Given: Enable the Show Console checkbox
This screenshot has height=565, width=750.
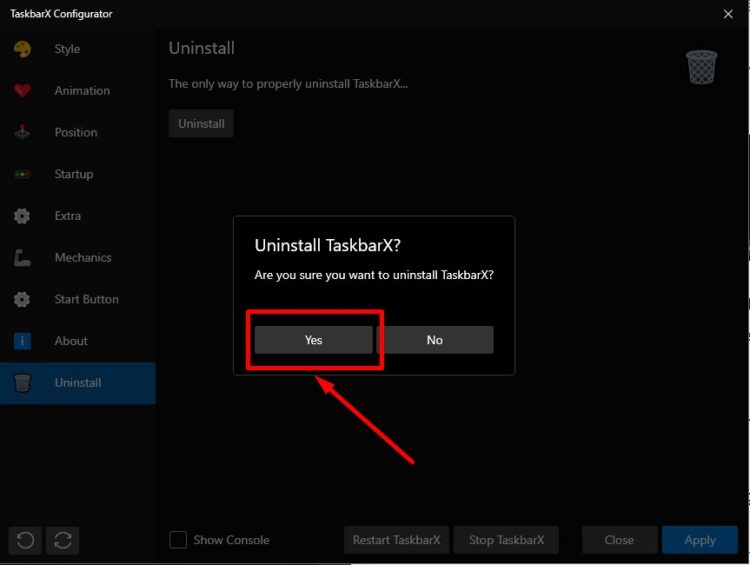Looking at the screenshot, I should tap(178, 540).
